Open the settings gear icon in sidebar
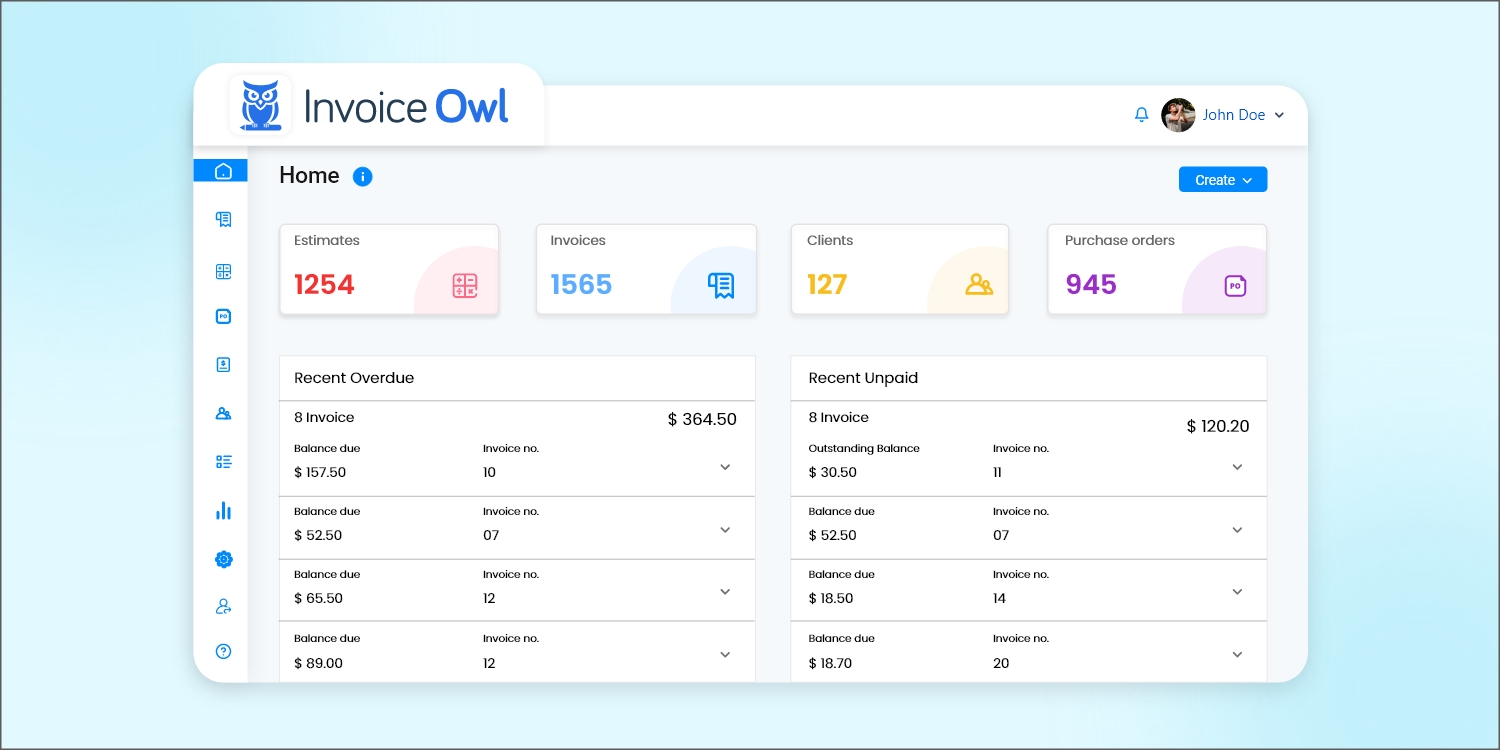 click(x=223, y=559)
